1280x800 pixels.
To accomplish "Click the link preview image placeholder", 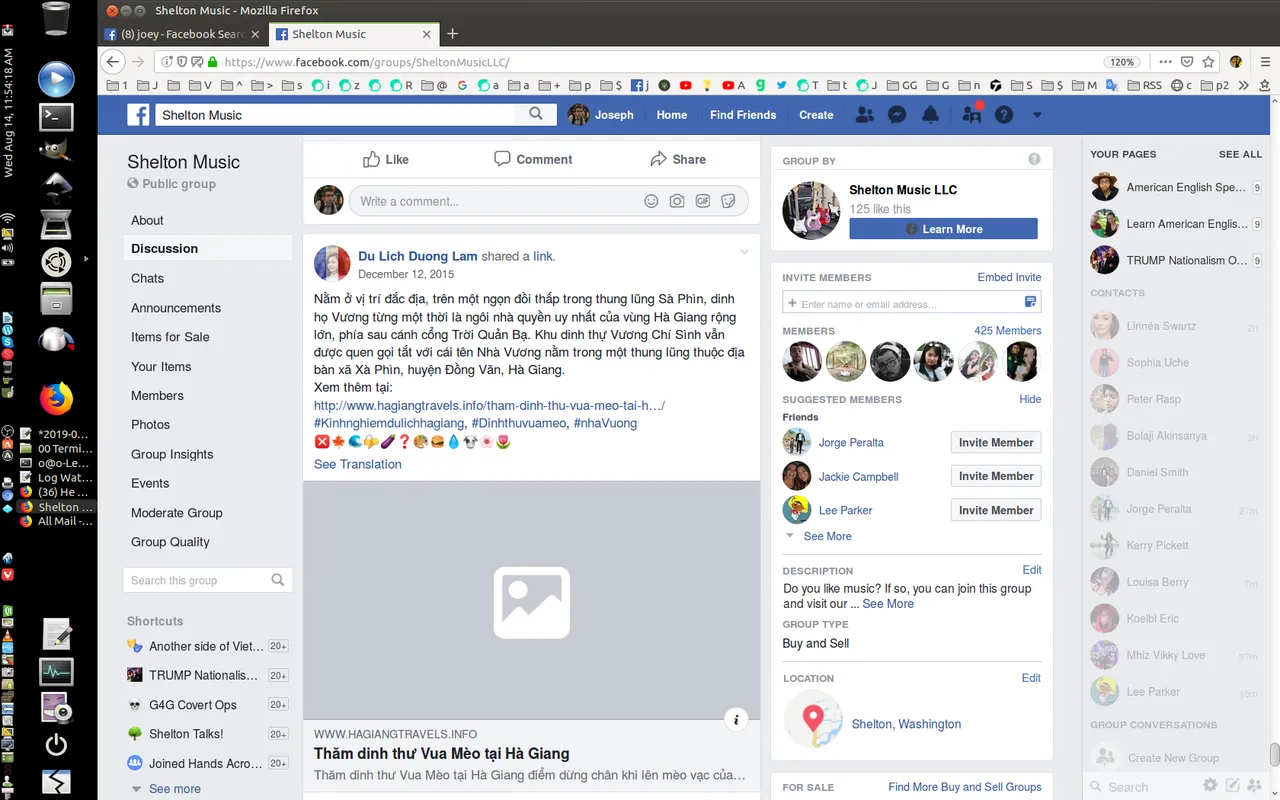I will click(532, 601).
